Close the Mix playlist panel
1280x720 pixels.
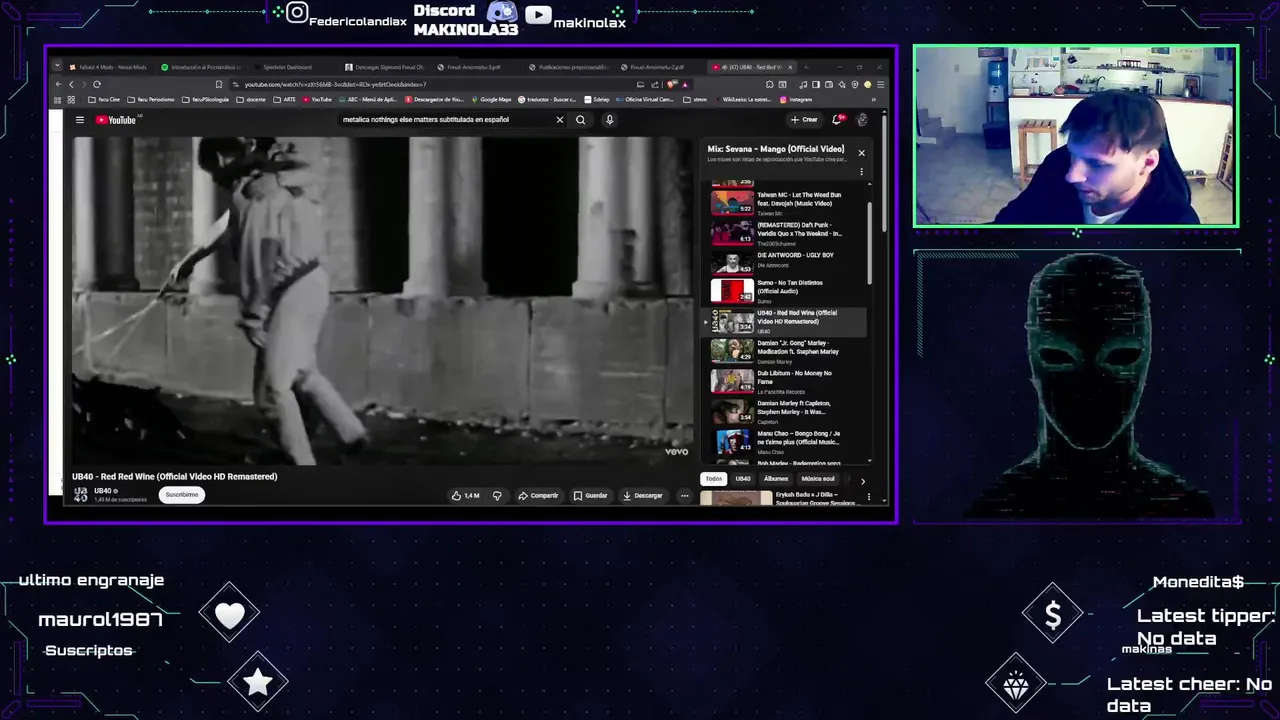click(x=861, y=153)
